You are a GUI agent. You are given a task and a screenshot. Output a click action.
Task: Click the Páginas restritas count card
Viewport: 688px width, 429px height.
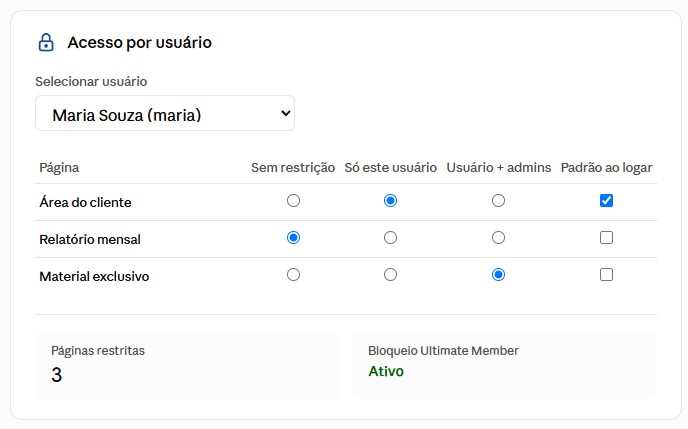click(187, 365)
